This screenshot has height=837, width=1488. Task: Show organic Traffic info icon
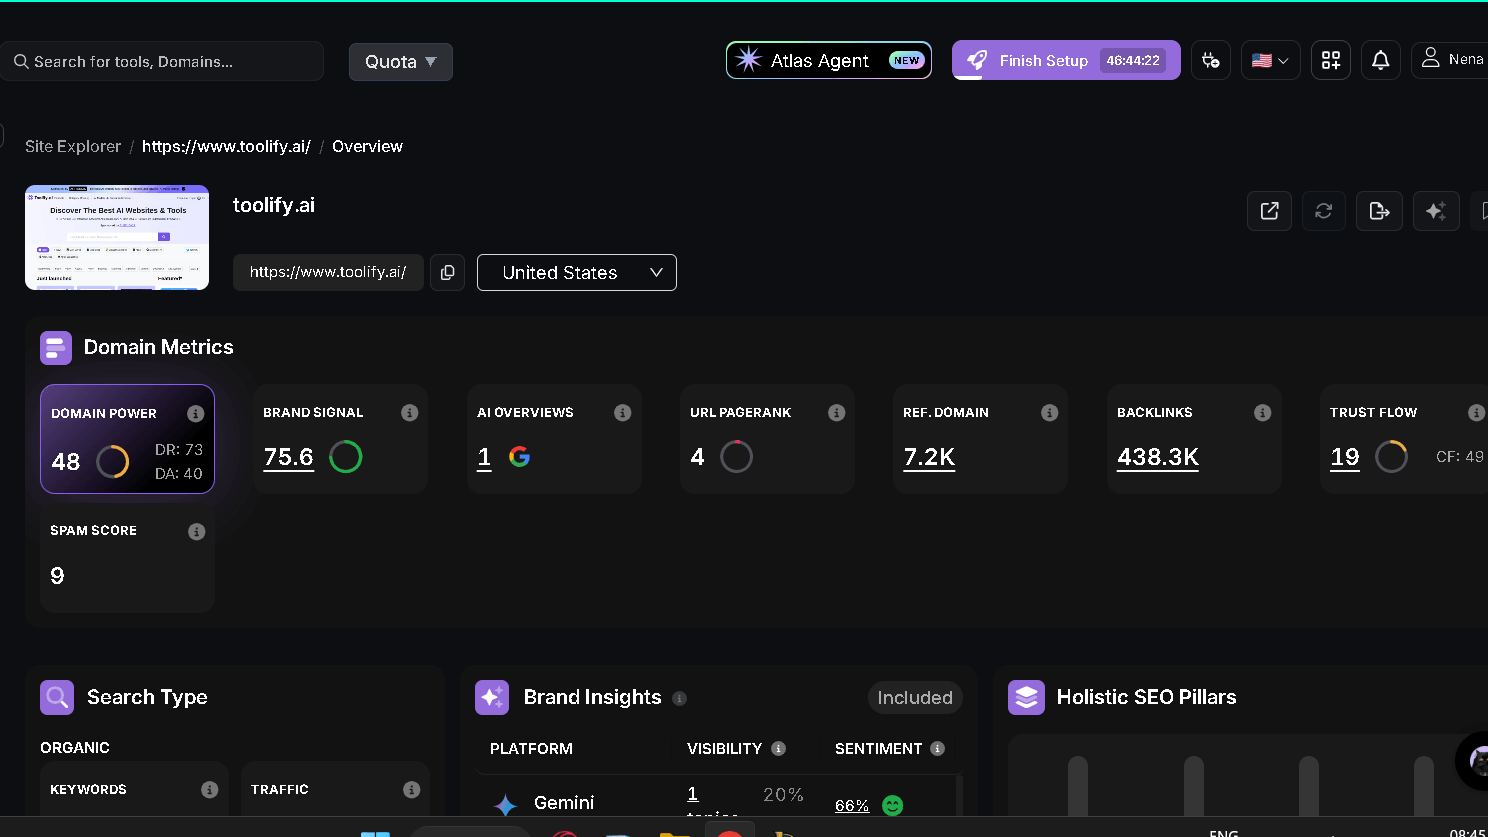pyautogui.click(x=411, y=790)
